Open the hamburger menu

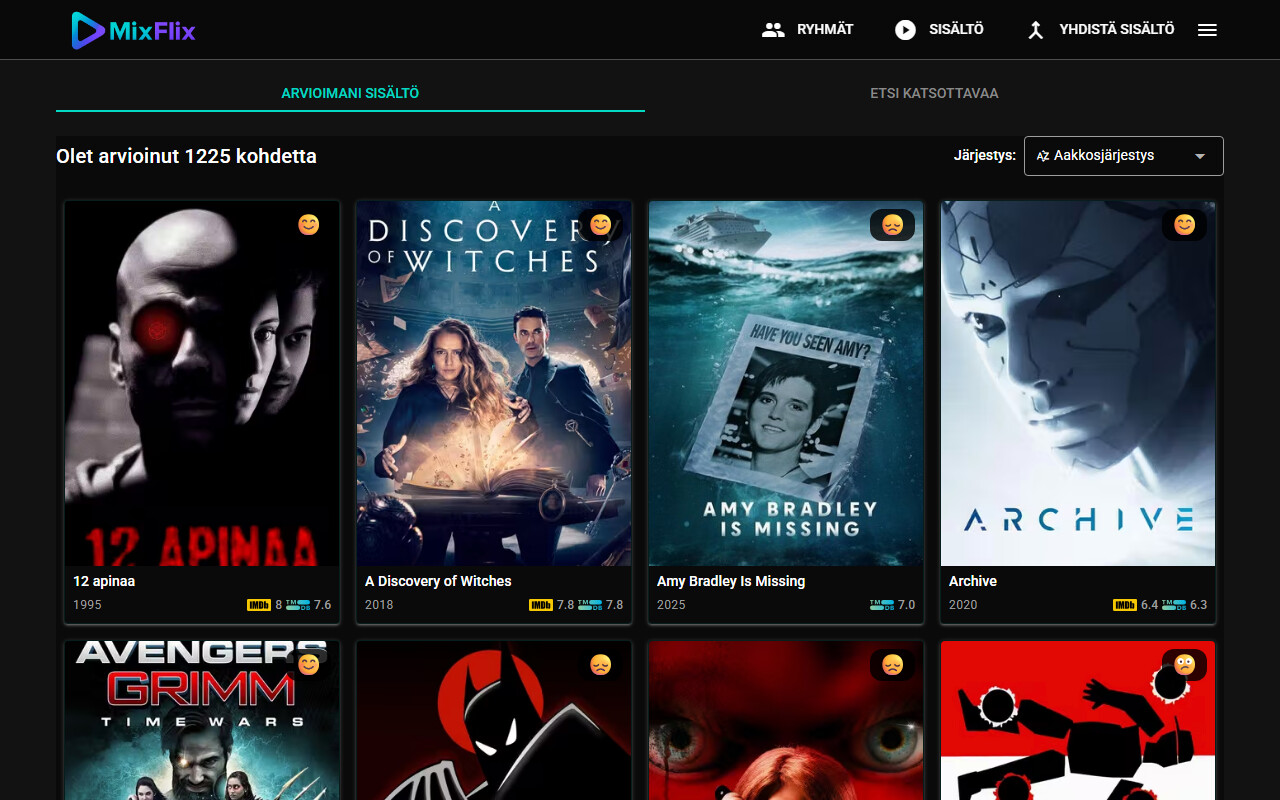(x=1207, y=30)
